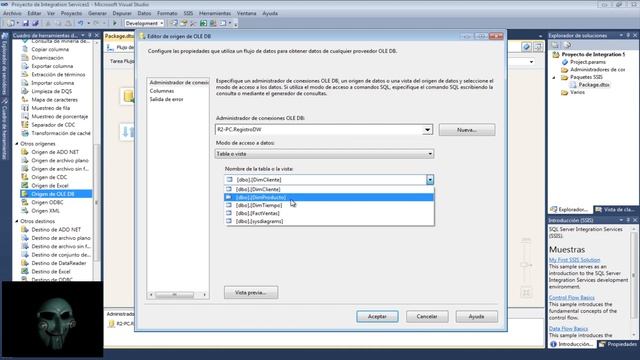The image size is (640, 360).
Task: Open the Salida de error page
Action: [x=166, y=99]
